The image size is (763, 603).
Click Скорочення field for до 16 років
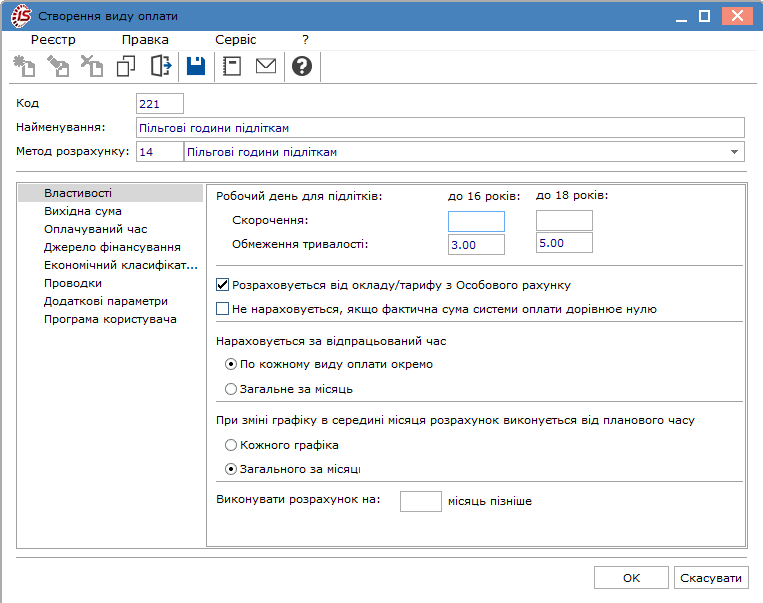[476, 221]
